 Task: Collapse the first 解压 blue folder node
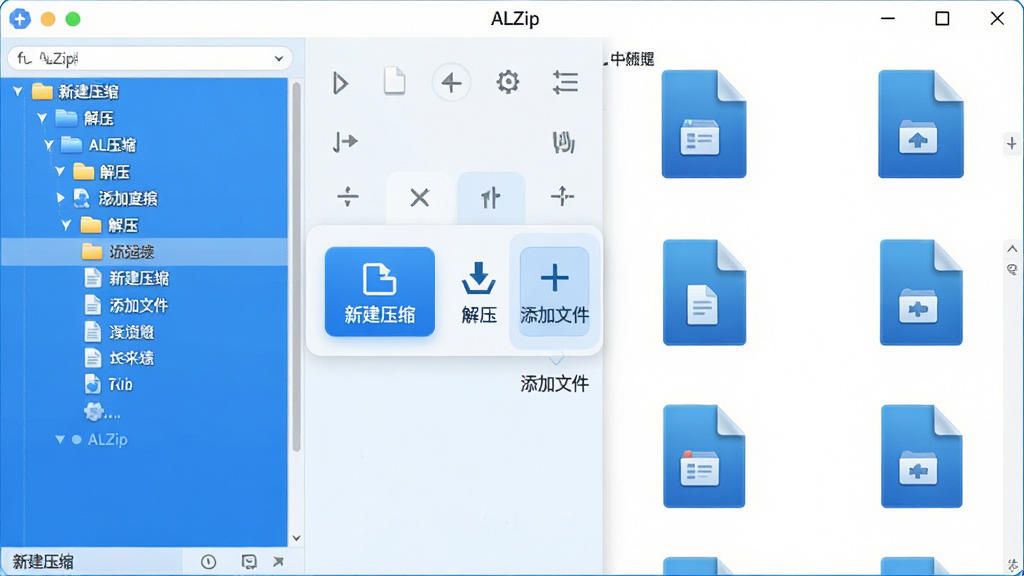pos(42,118)
